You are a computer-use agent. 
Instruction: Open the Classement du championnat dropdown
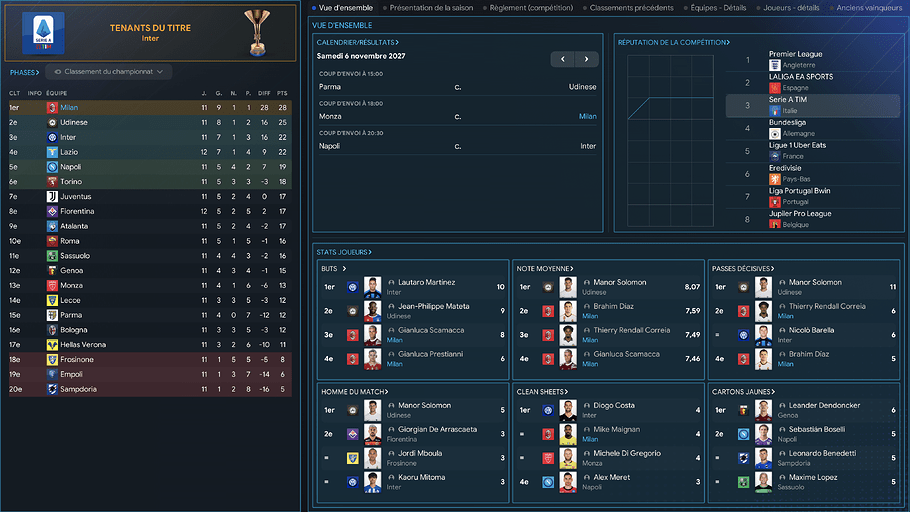109,72
